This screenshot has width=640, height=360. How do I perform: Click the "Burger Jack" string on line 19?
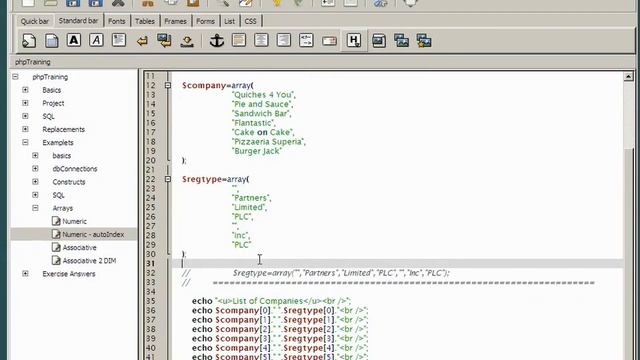257,151
